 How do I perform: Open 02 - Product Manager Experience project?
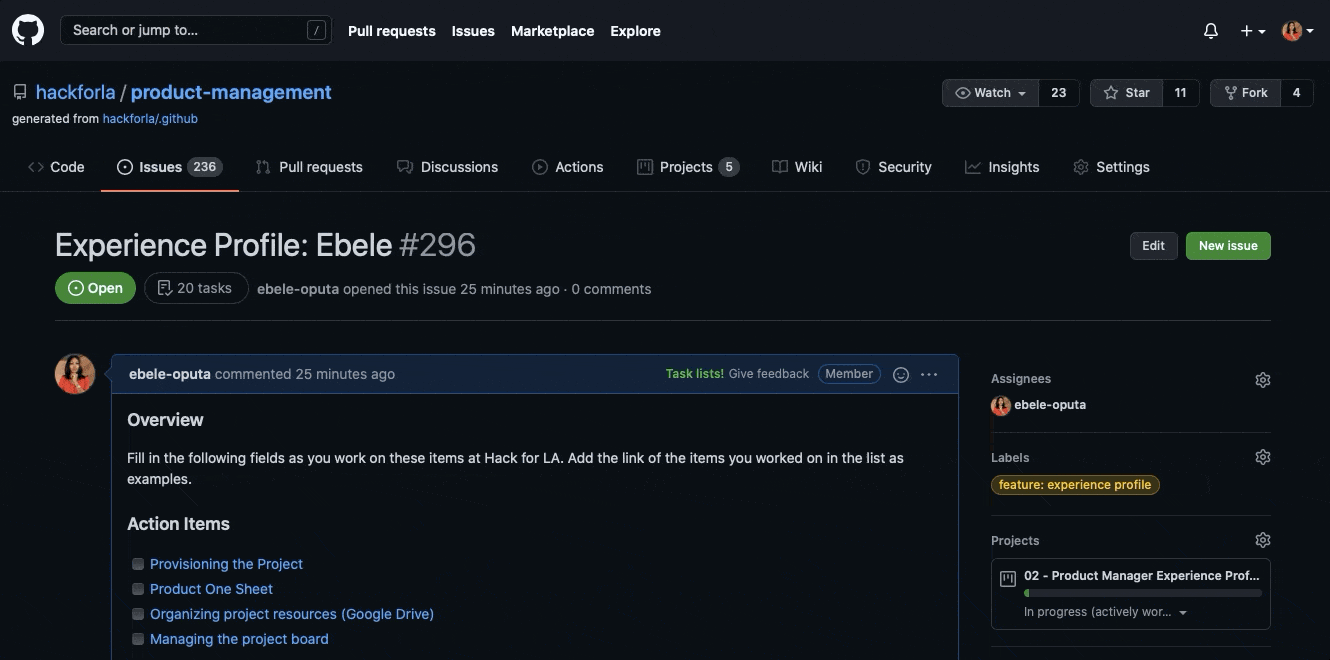click(x=1142, y=576)
